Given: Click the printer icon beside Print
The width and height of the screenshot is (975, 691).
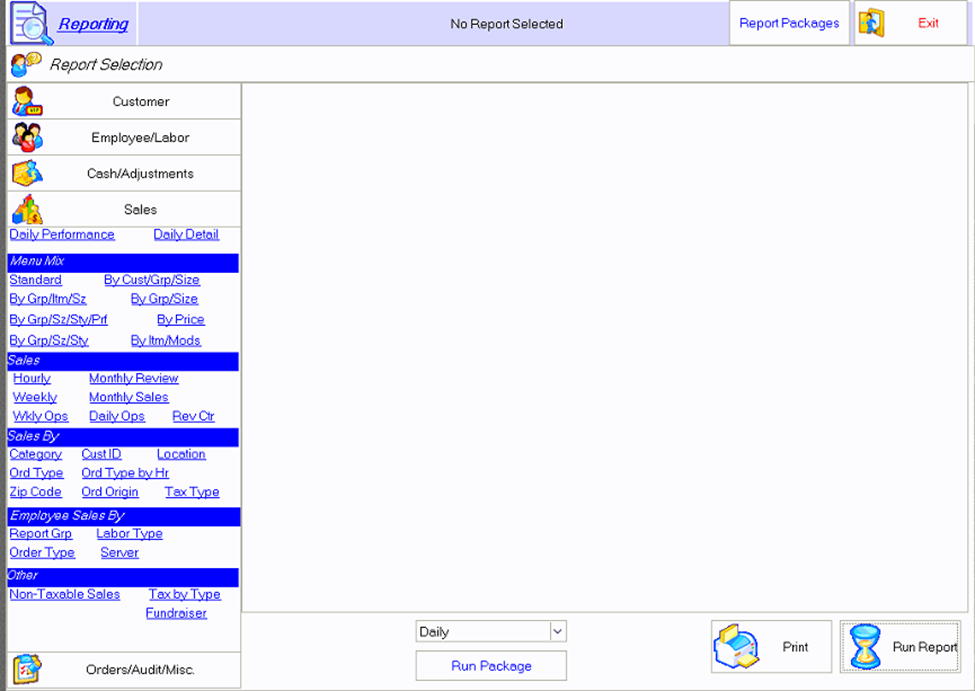Looking at the screenshot, I should pos(737,647).
